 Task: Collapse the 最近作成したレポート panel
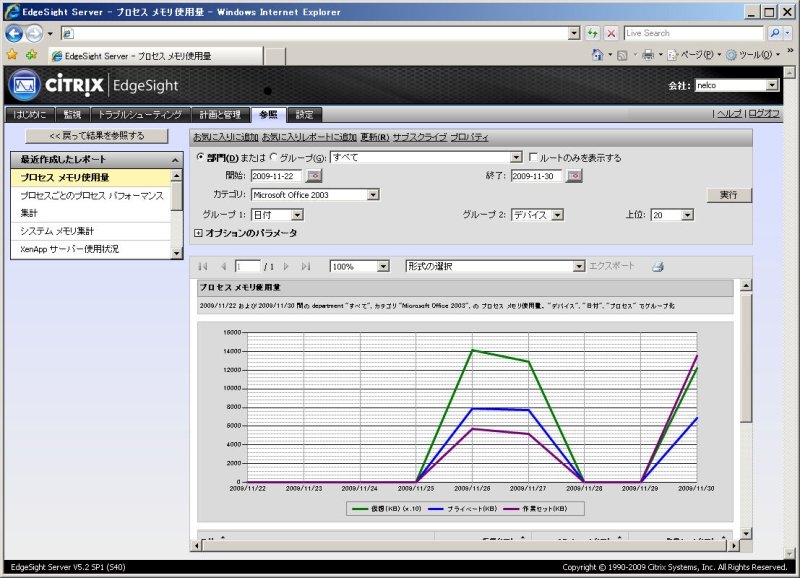pos(175,160)
